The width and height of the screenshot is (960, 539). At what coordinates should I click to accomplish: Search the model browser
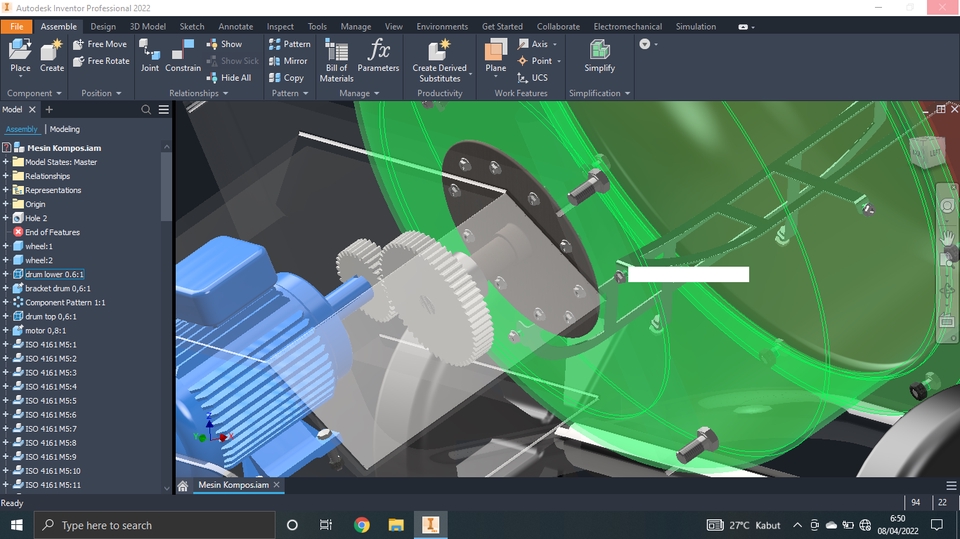pos(146,110)
